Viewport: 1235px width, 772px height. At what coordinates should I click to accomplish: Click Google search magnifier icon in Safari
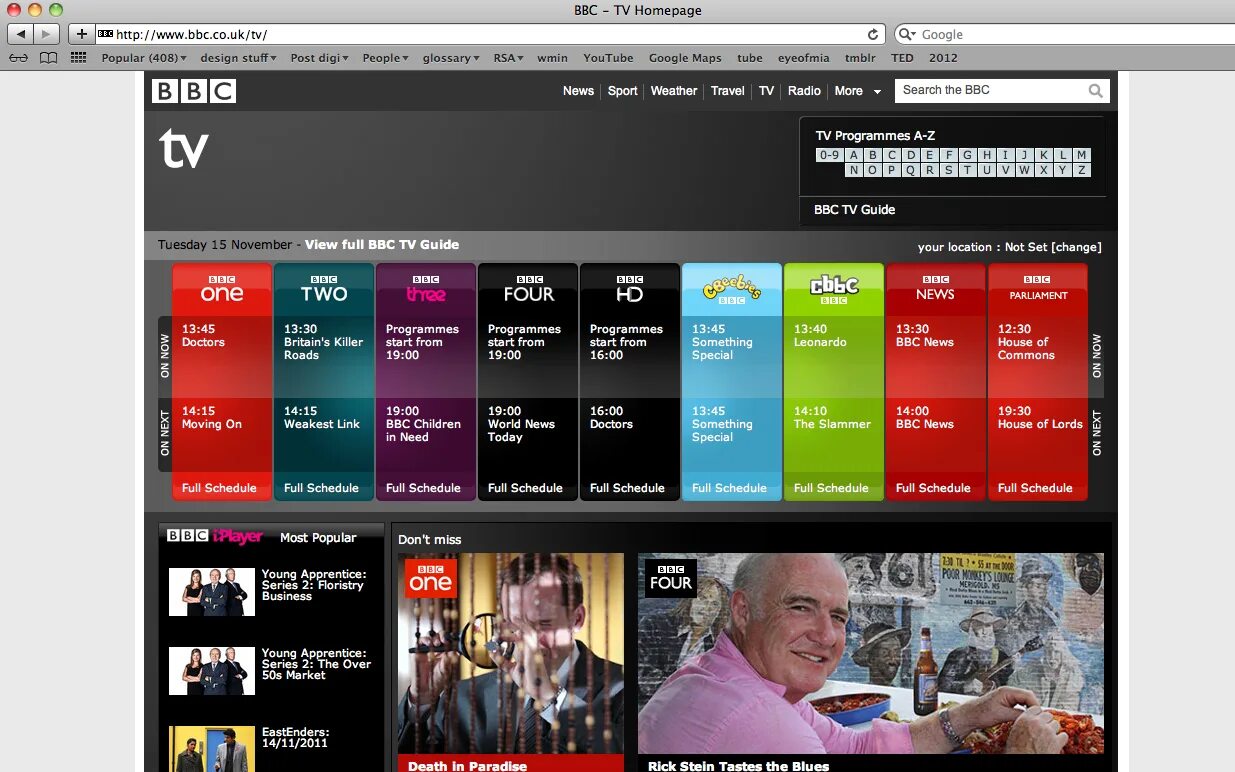907,34
